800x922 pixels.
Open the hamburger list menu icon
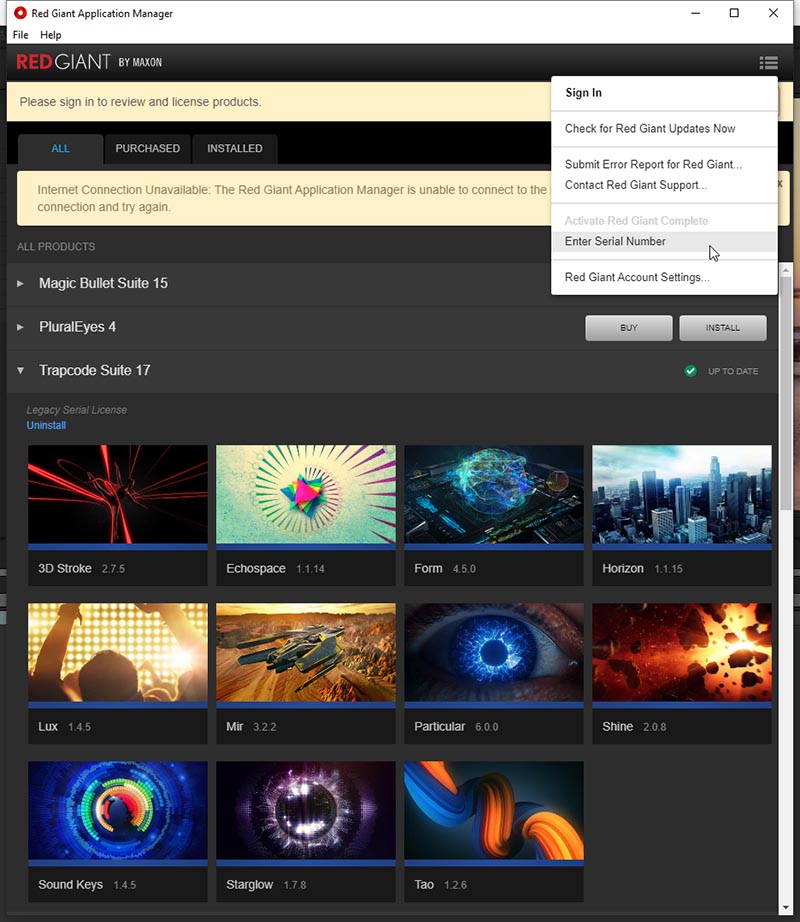768,62
